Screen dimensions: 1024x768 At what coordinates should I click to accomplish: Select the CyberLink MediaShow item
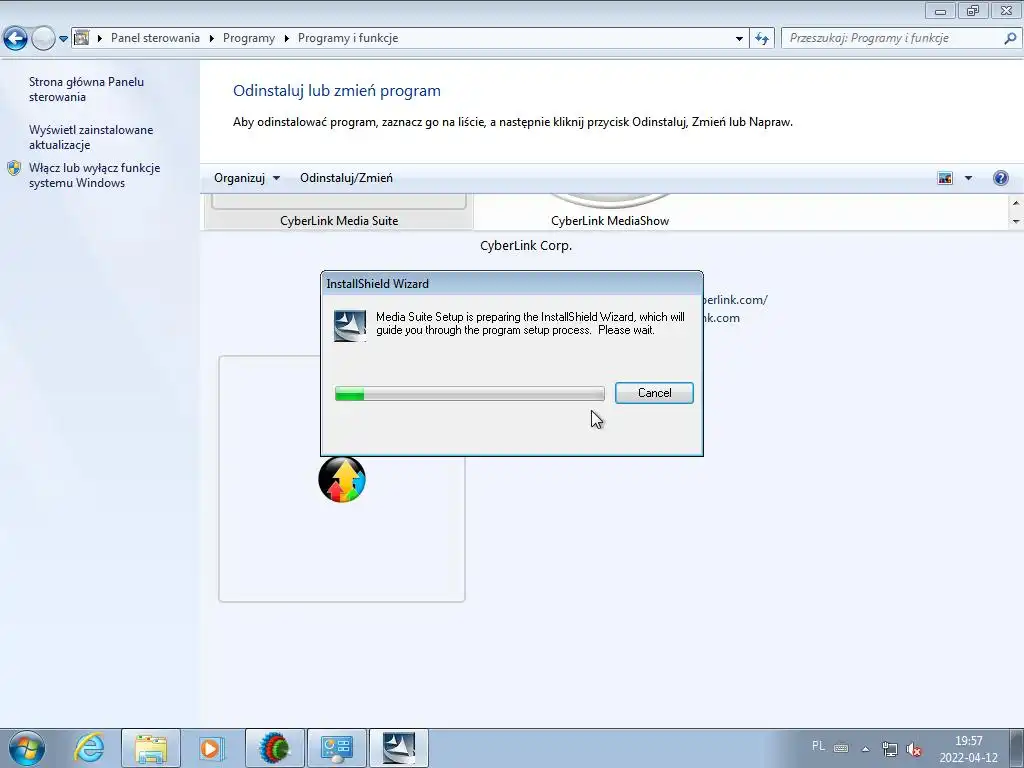(610, 212)
